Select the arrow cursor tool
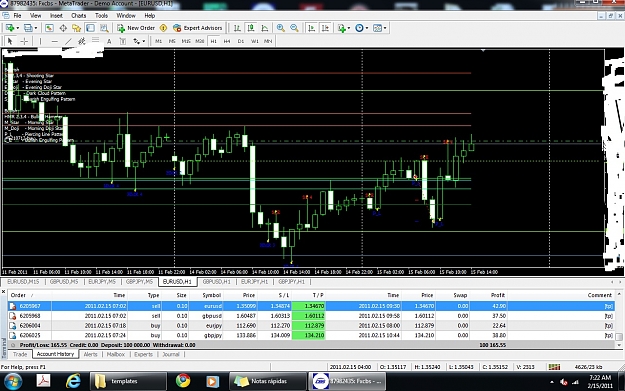The height and width of the screenshot is (391, 625). pyautogui.click(x=10, y=41)
